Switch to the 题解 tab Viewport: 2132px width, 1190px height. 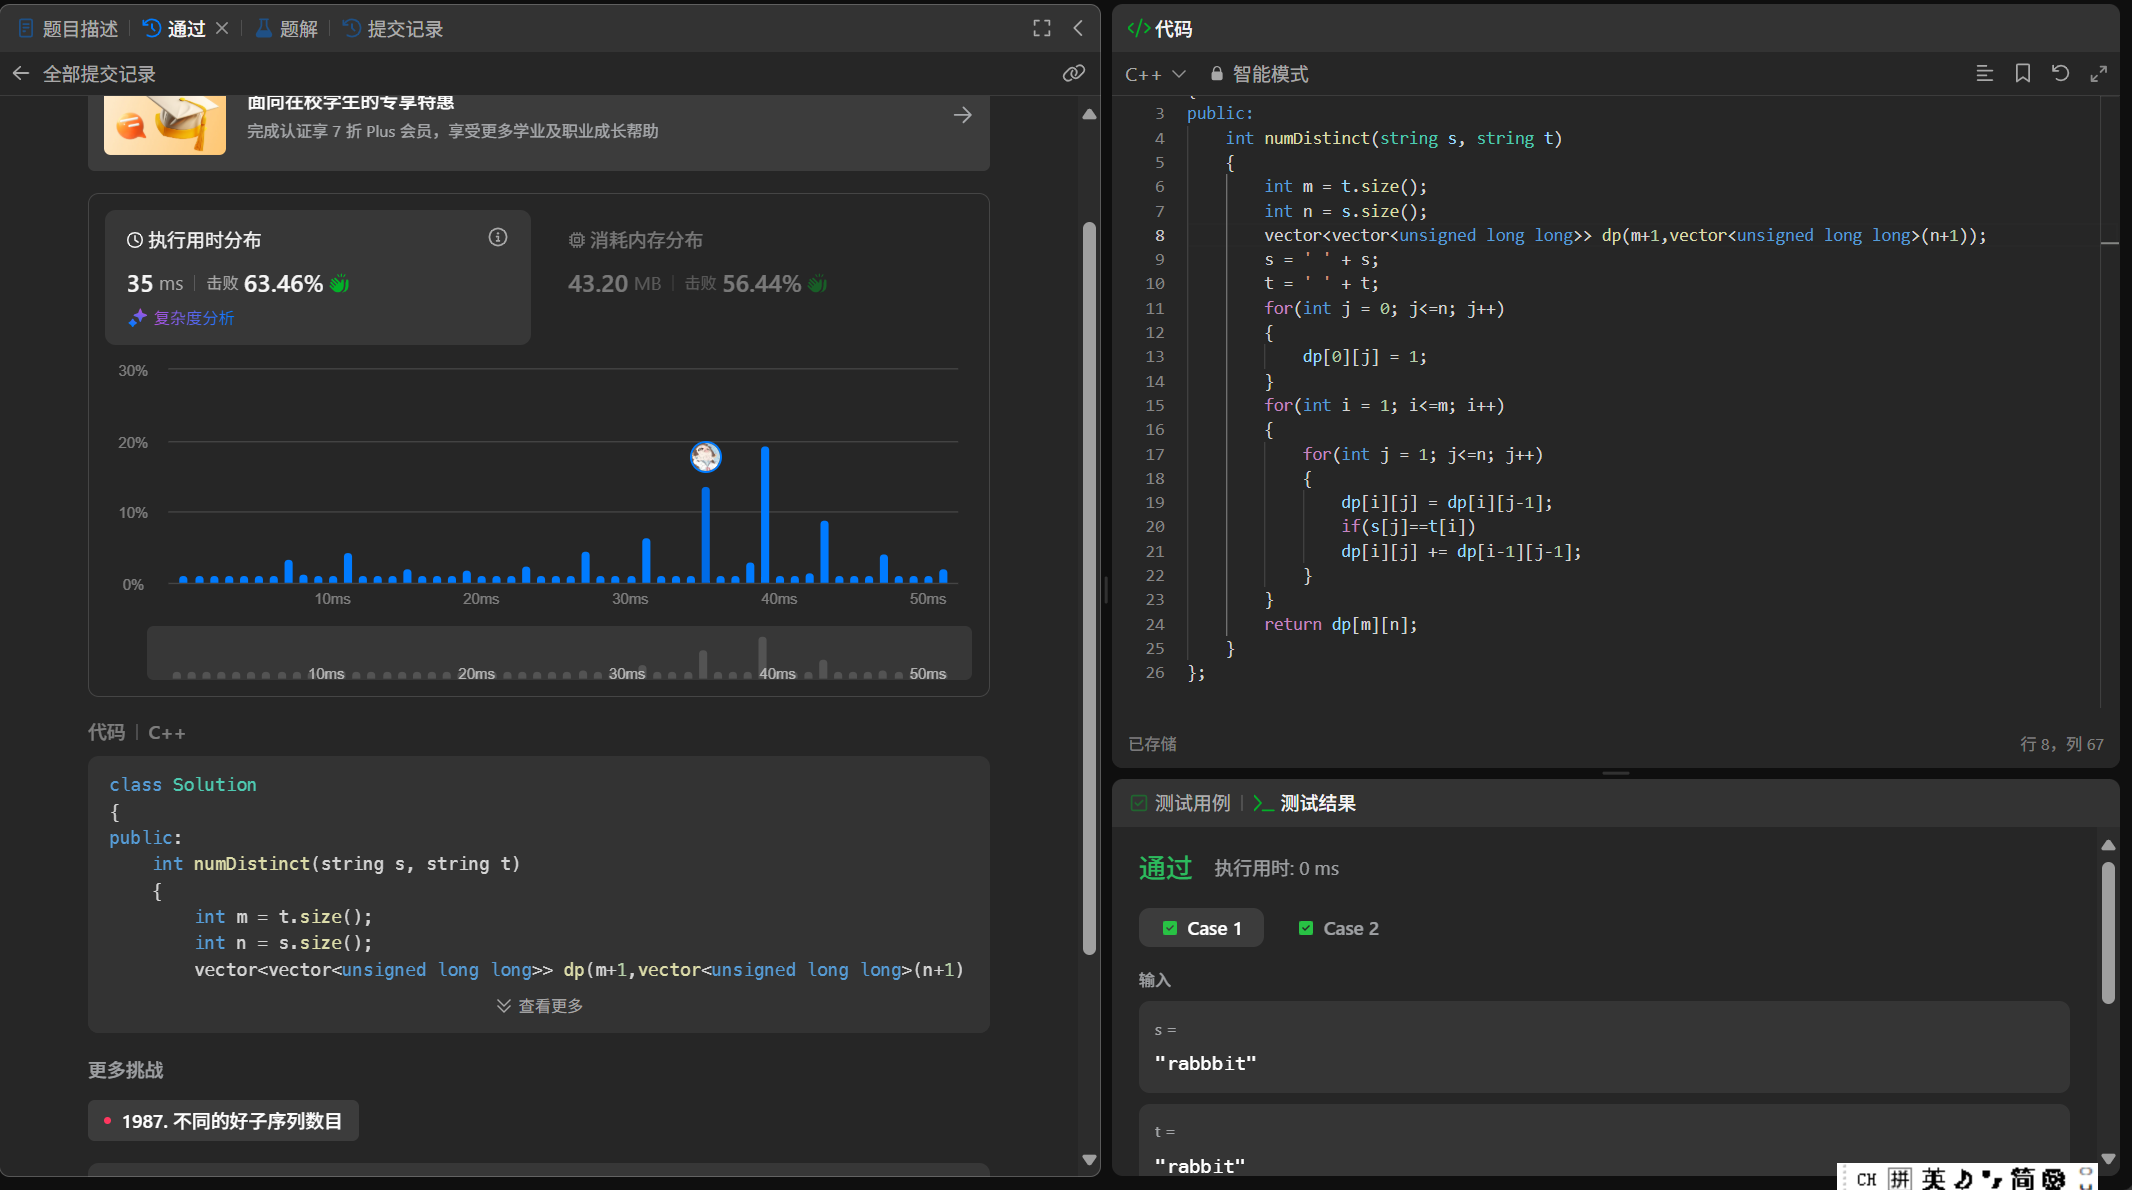pyautogui.click(x=287, y=29)
